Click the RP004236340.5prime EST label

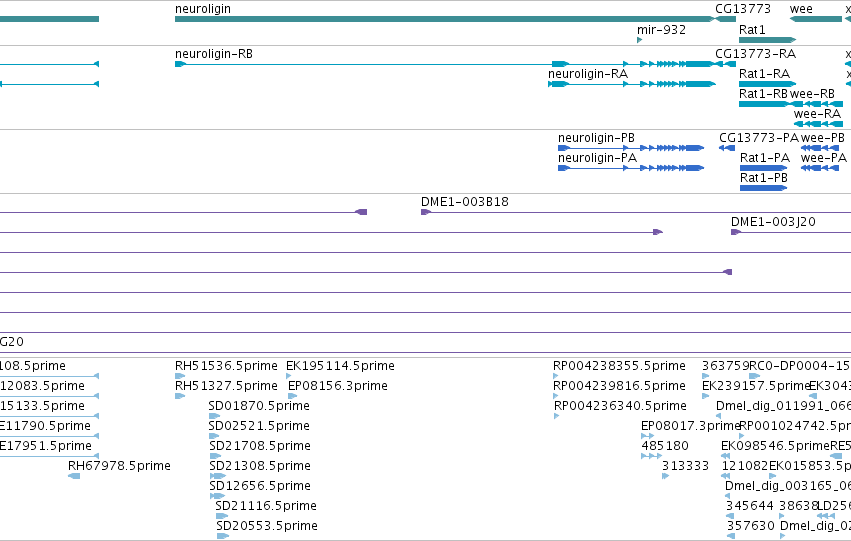(x=620, y=406)
